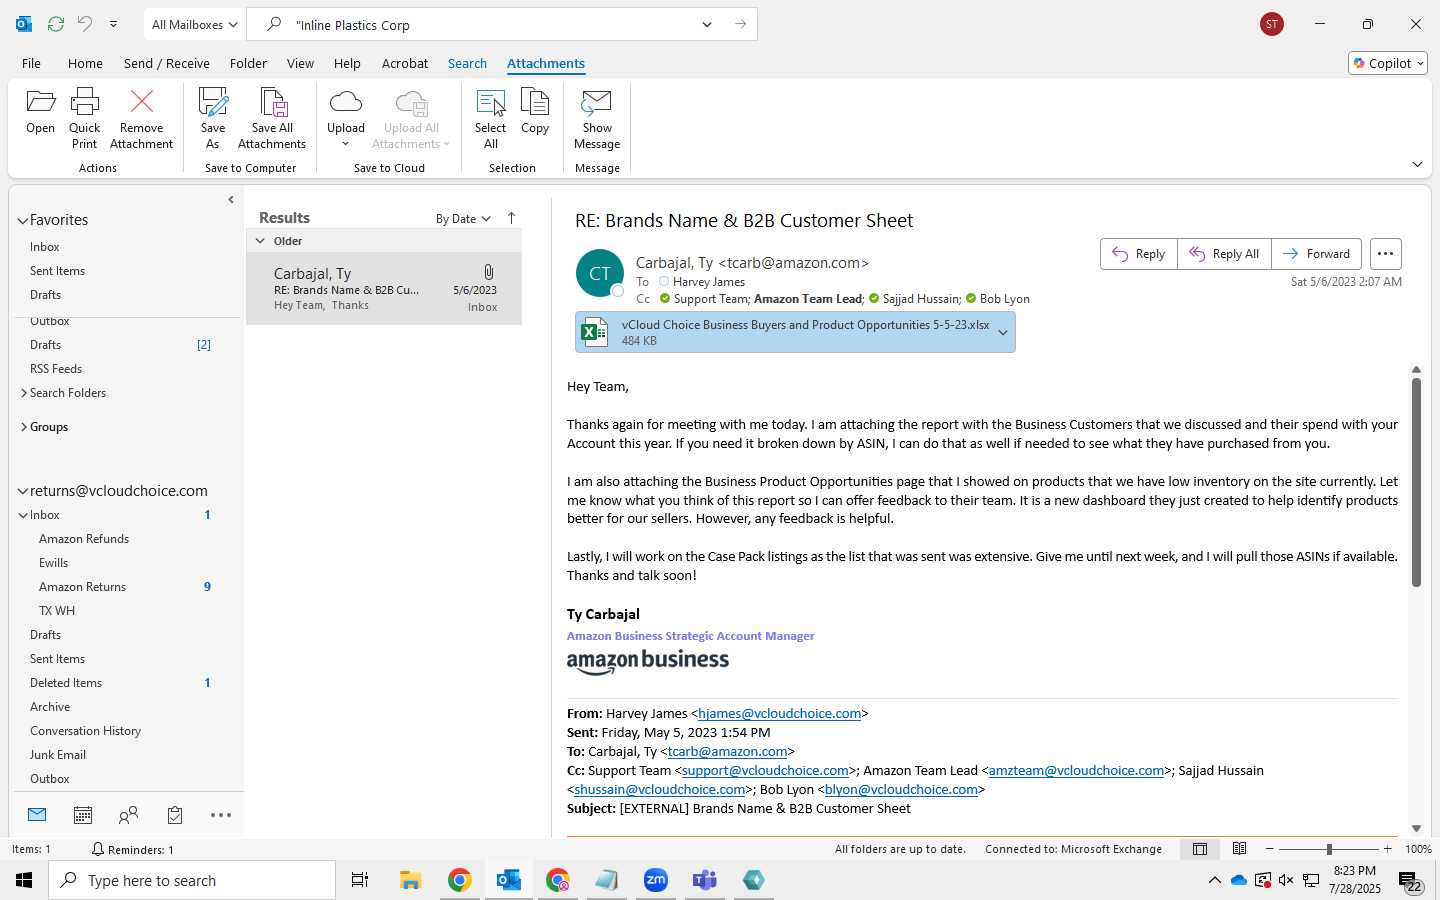Copy the attachment
Screen dimensions: 1440x900
click(x=535, y=111)
